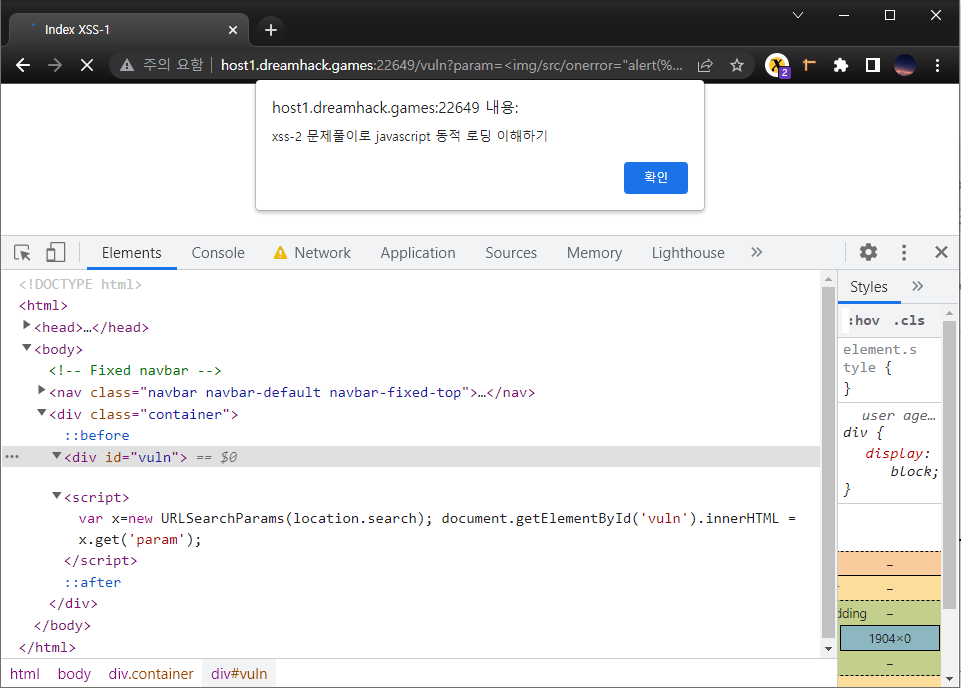961x688 pixels.
Task: Switch to the Lighthouse tab
Action: (x=688, y=252)
